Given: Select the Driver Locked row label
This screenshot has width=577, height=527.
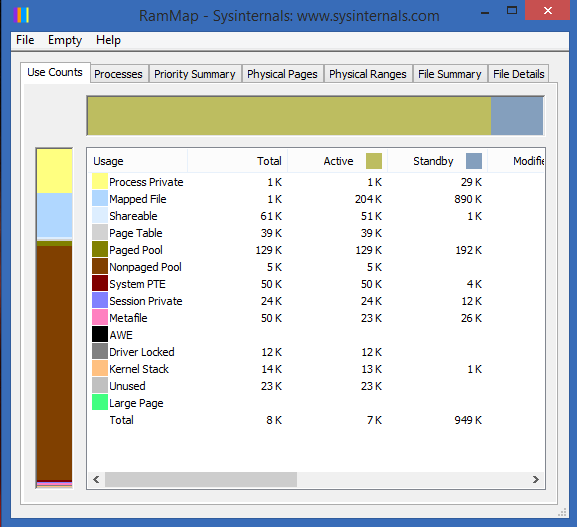Looking at the screenshot, I should (x=142, y=352).
